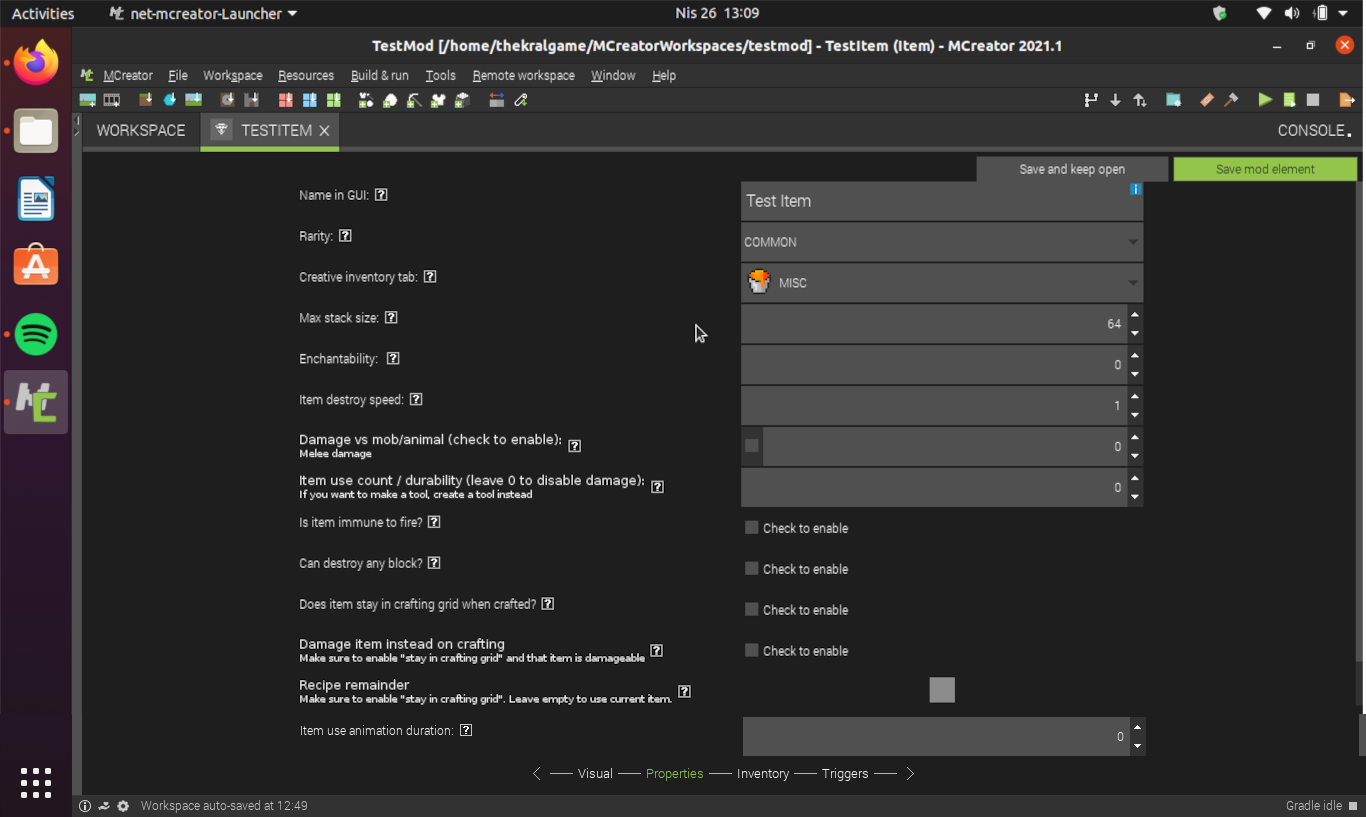The image size is (1366, 817).
Task: Click the gray stop square icon
Action: (x=1313, y=100)
